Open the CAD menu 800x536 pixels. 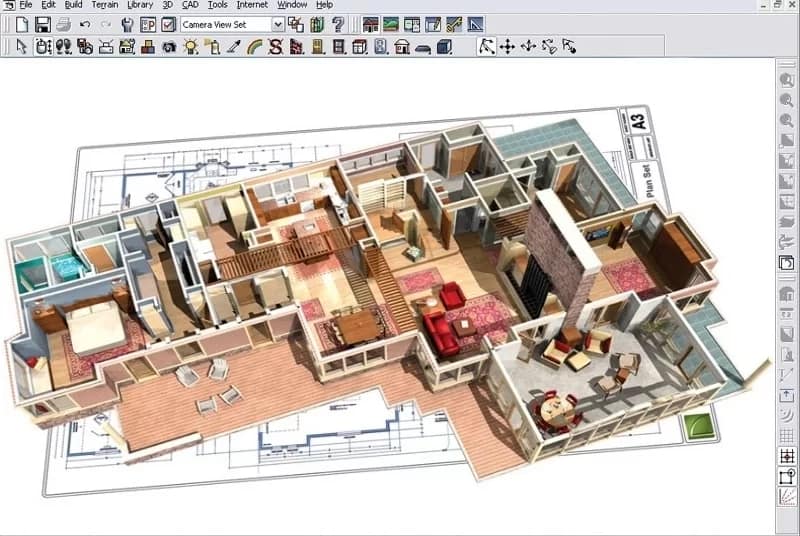[x=190, y=5]
